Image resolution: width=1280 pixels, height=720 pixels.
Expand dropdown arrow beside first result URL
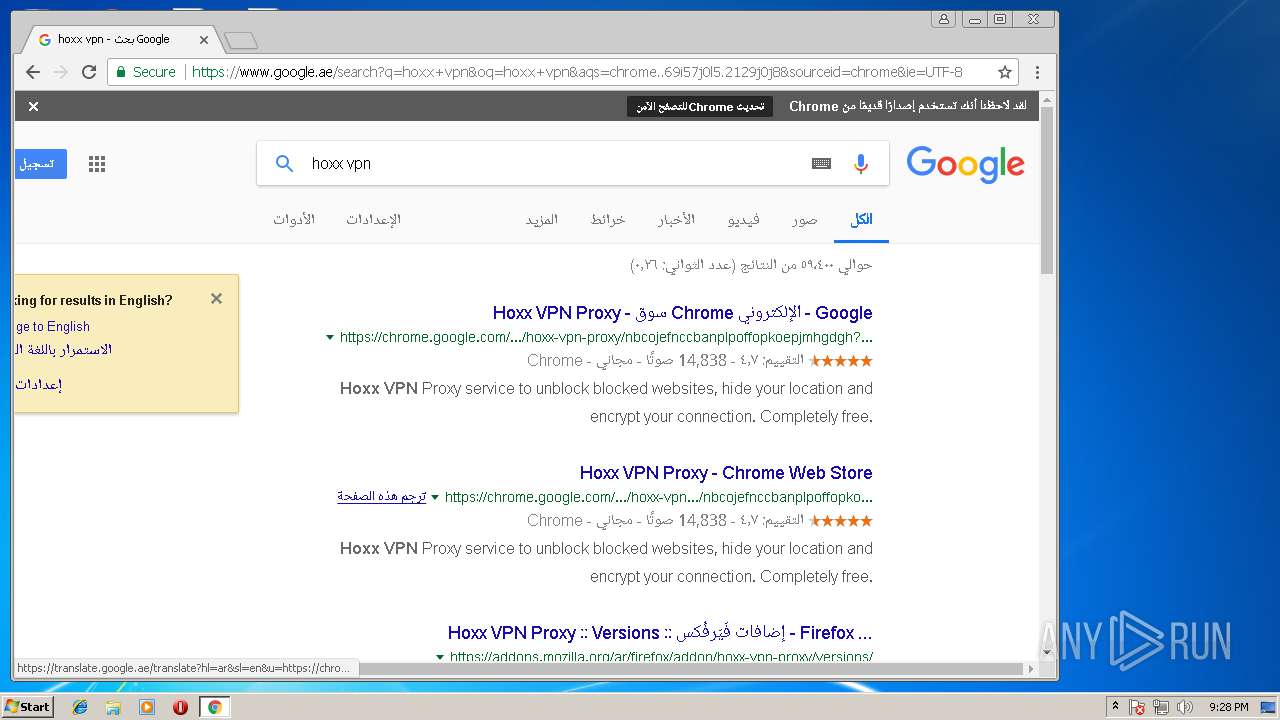(330, 338)
